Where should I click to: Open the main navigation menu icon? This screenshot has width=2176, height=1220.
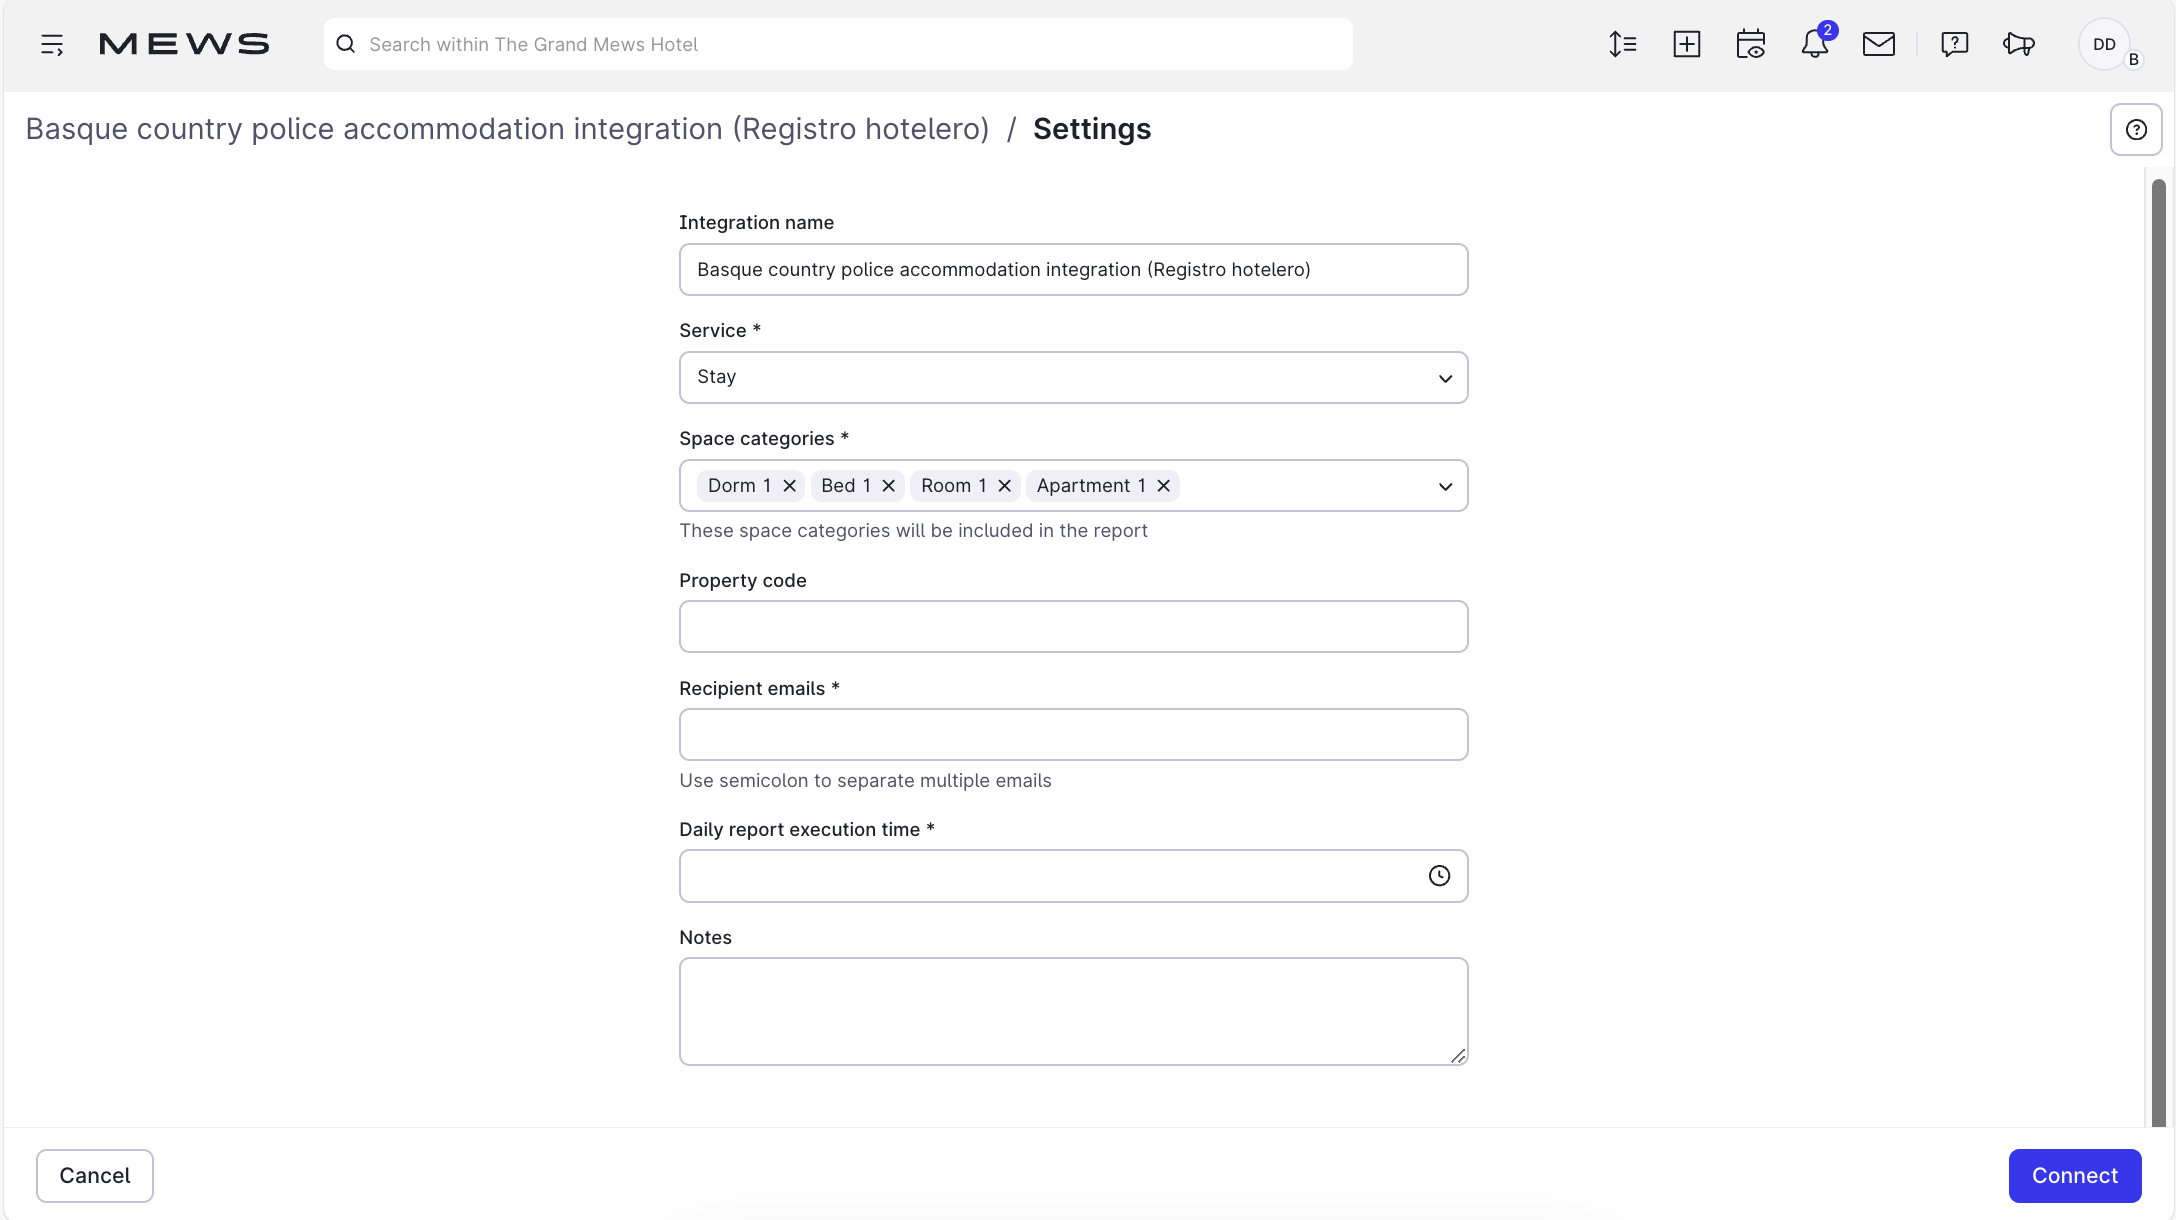(x=52, y=44)
